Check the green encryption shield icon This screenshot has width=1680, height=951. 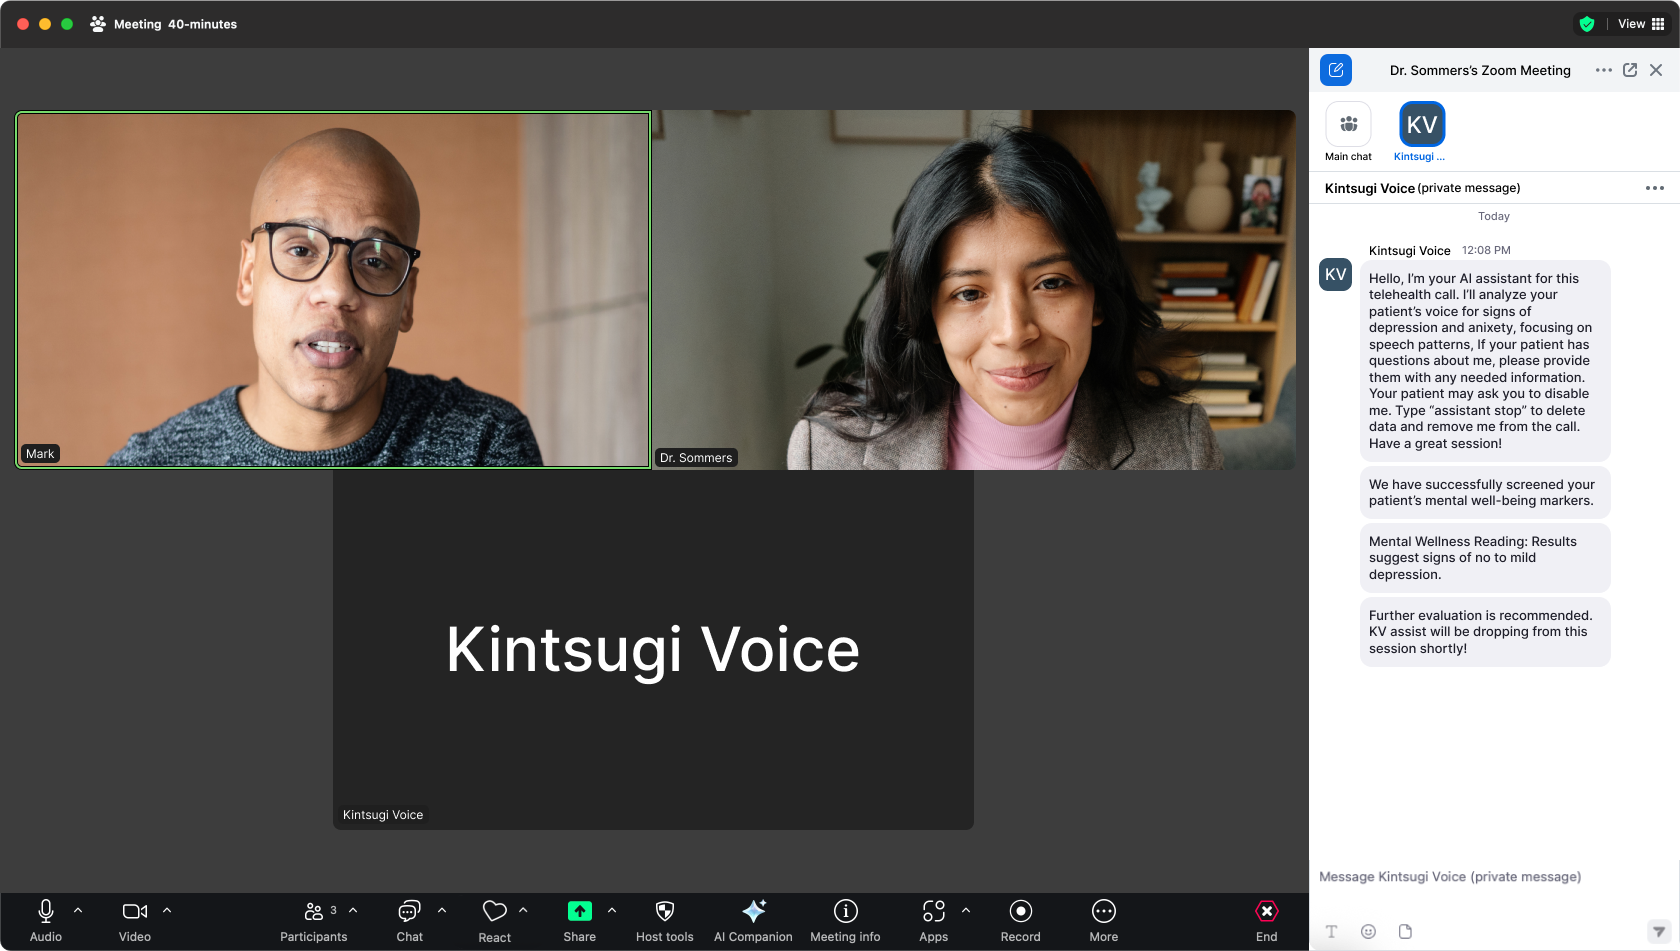(x=1587, y=24)
